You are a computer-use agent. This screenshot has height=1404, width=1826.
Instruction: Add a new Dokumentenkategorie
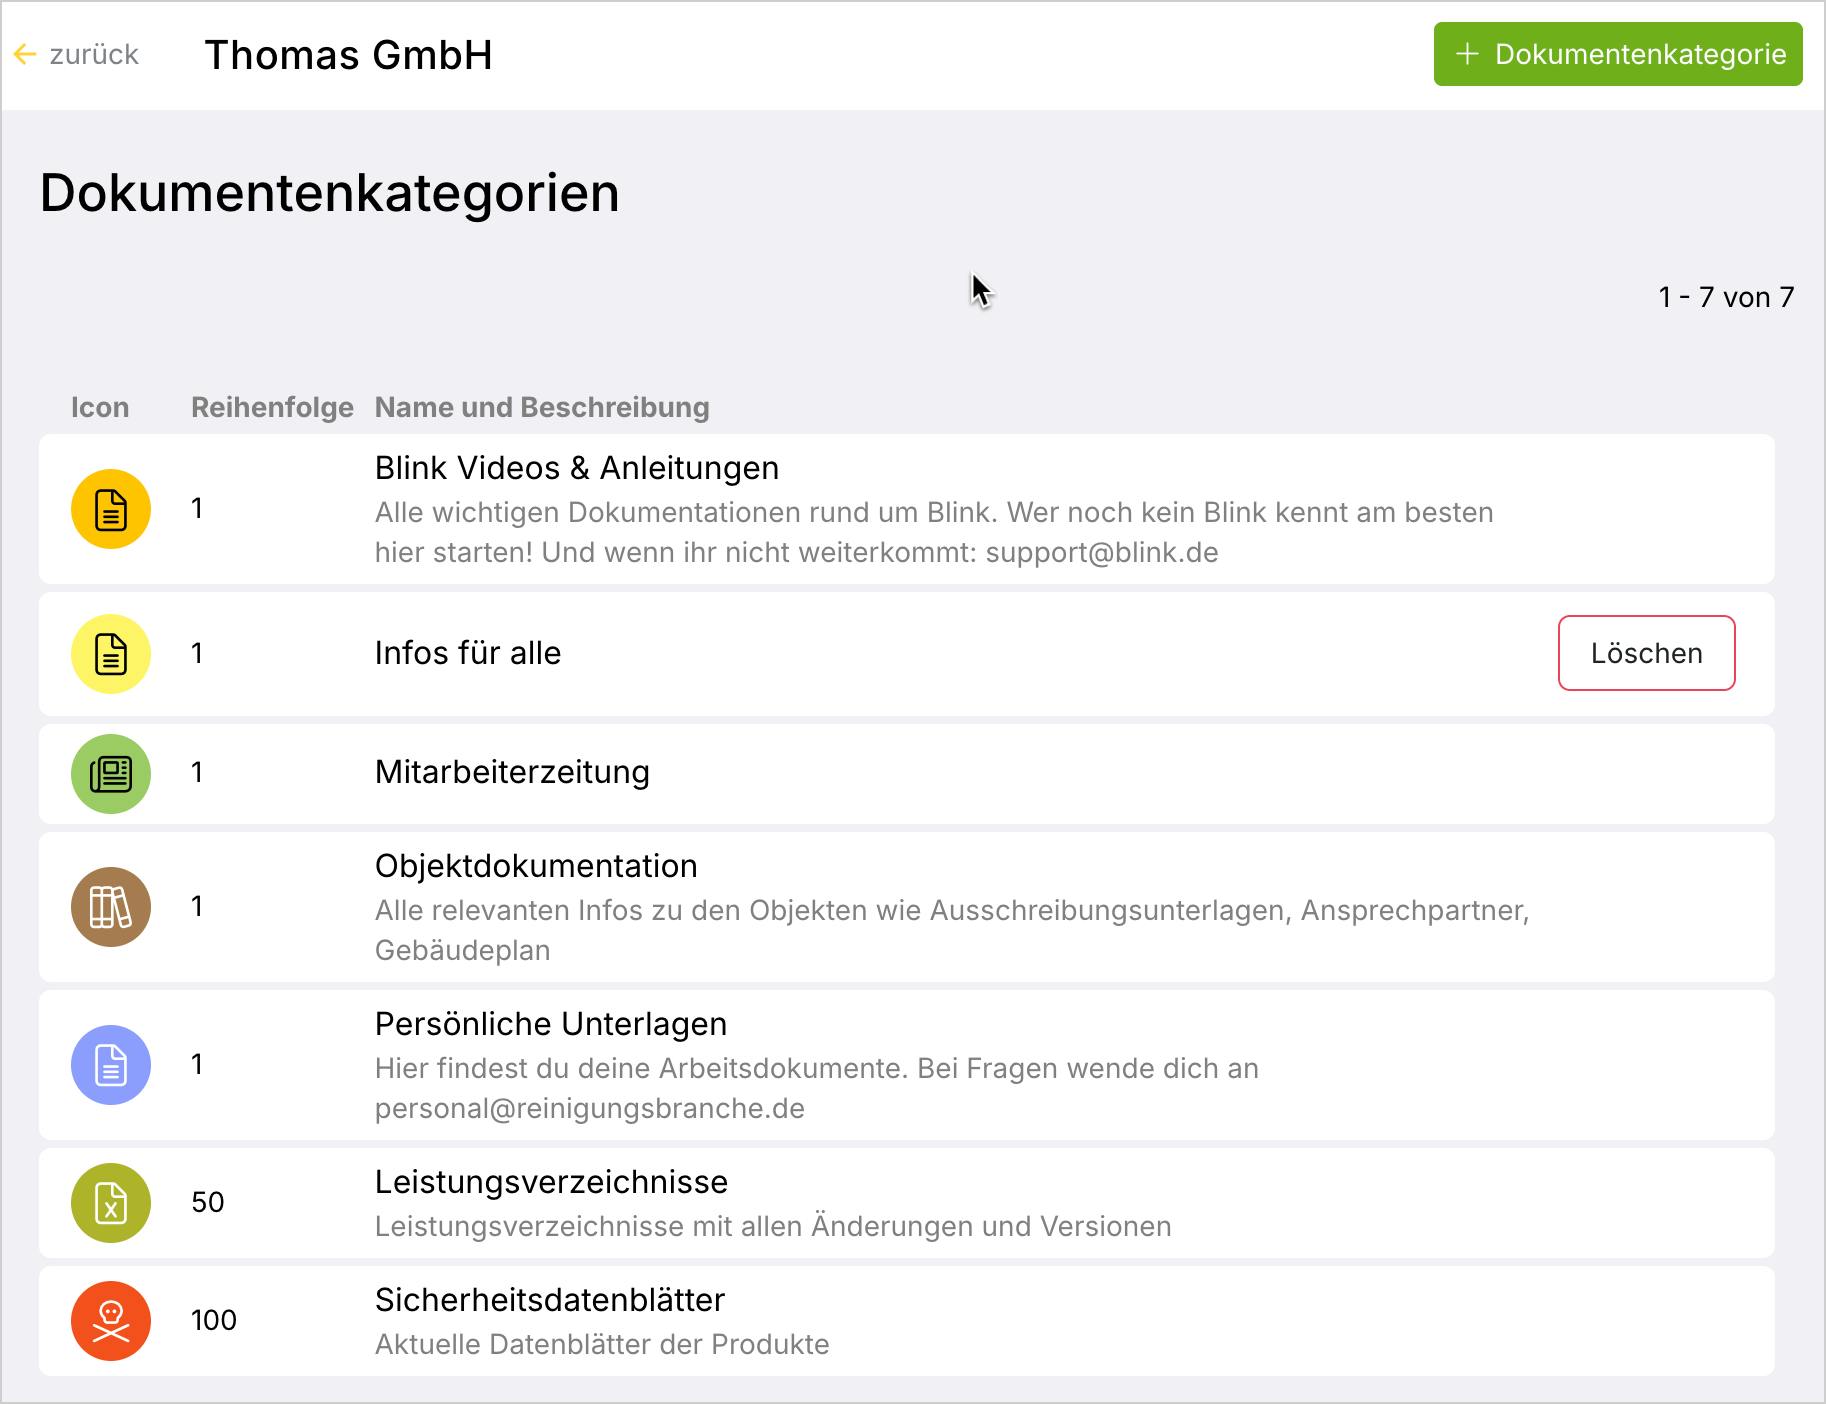1618,54
